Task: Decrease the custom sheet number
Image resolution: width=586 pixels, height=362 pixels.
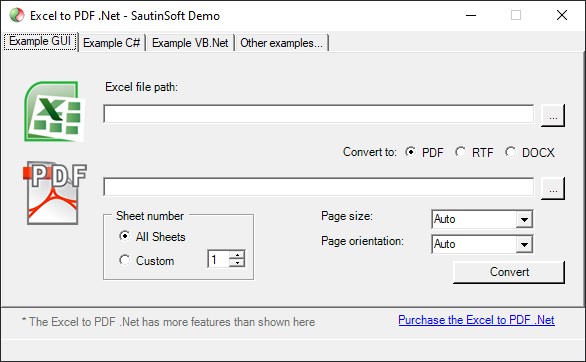Action: pyautogui.click(x=237, y=263)
